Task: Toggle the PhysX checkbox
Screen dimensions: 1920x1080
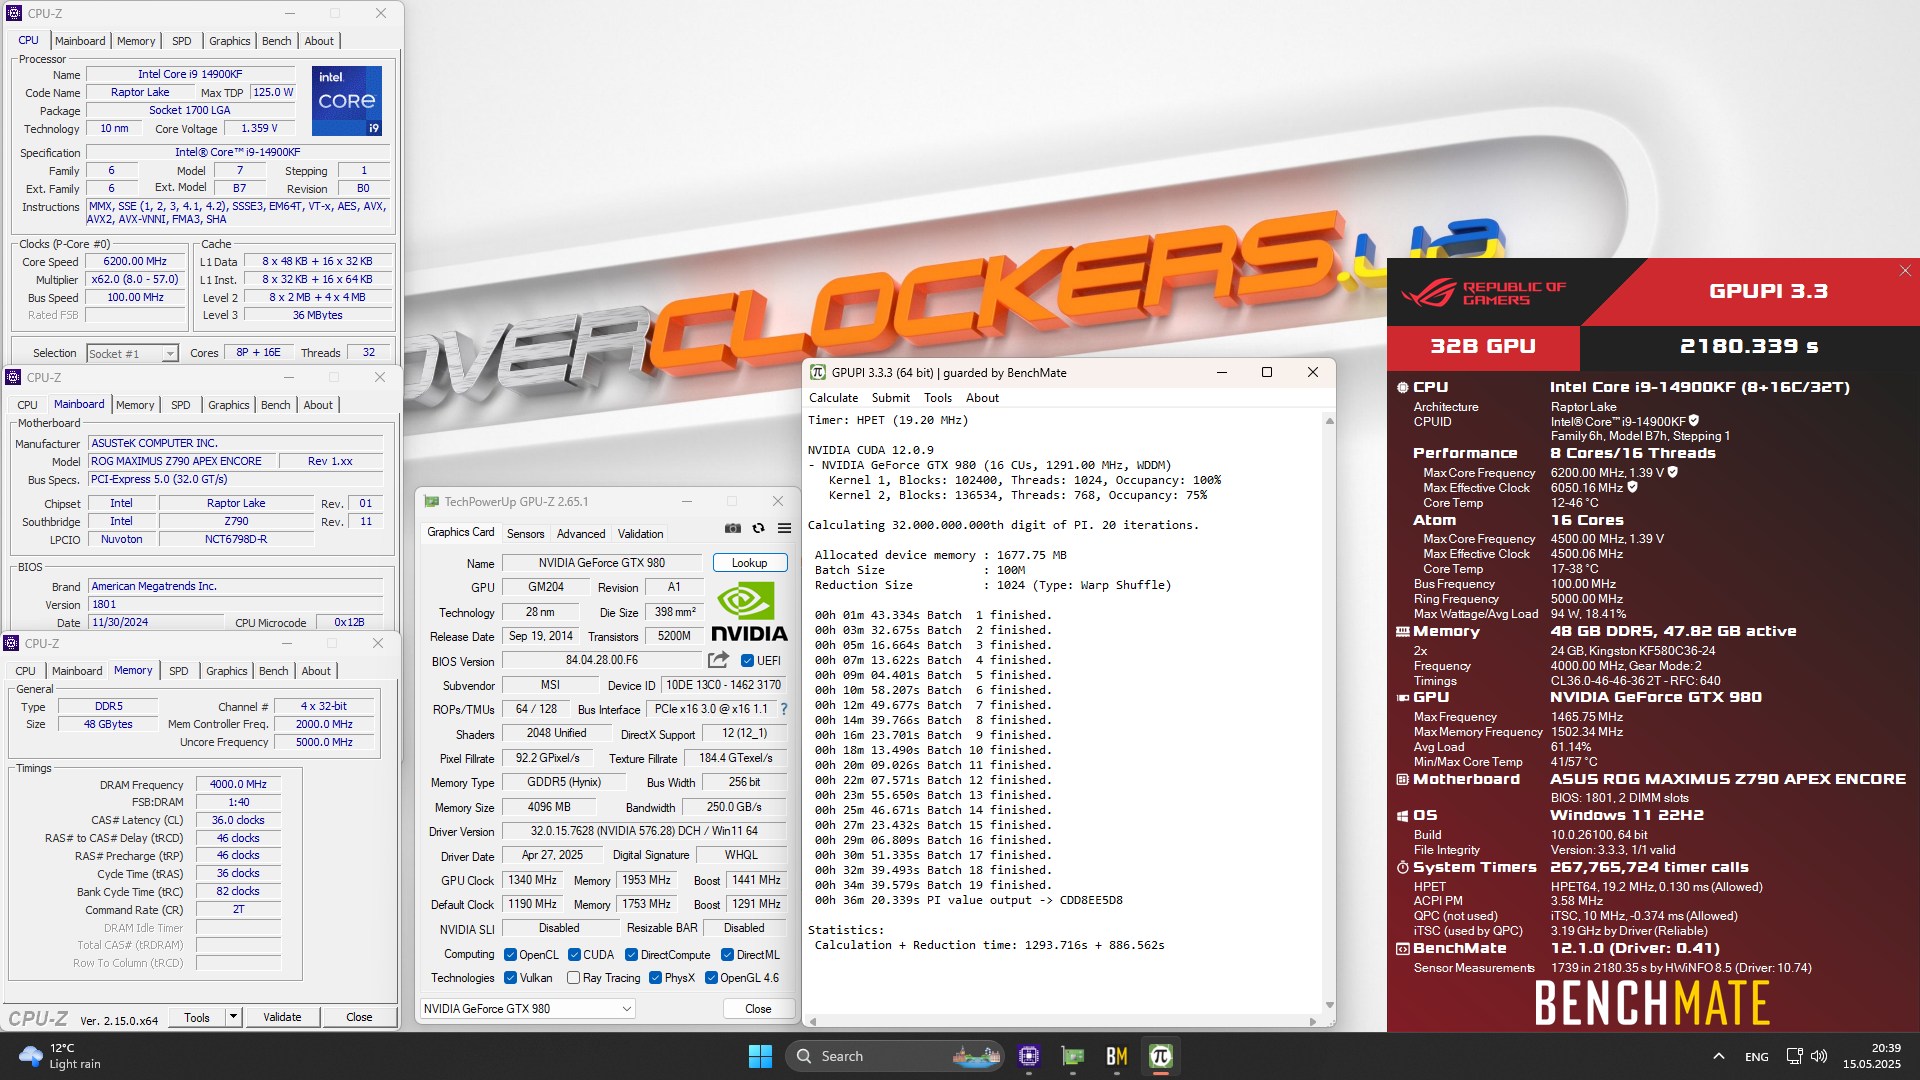Action: [655, 977]
